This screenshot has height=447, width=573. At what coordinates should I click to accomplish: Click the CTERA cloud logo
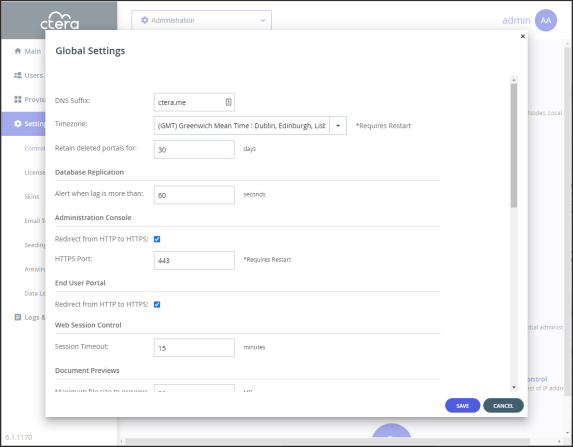pos(59,20)
